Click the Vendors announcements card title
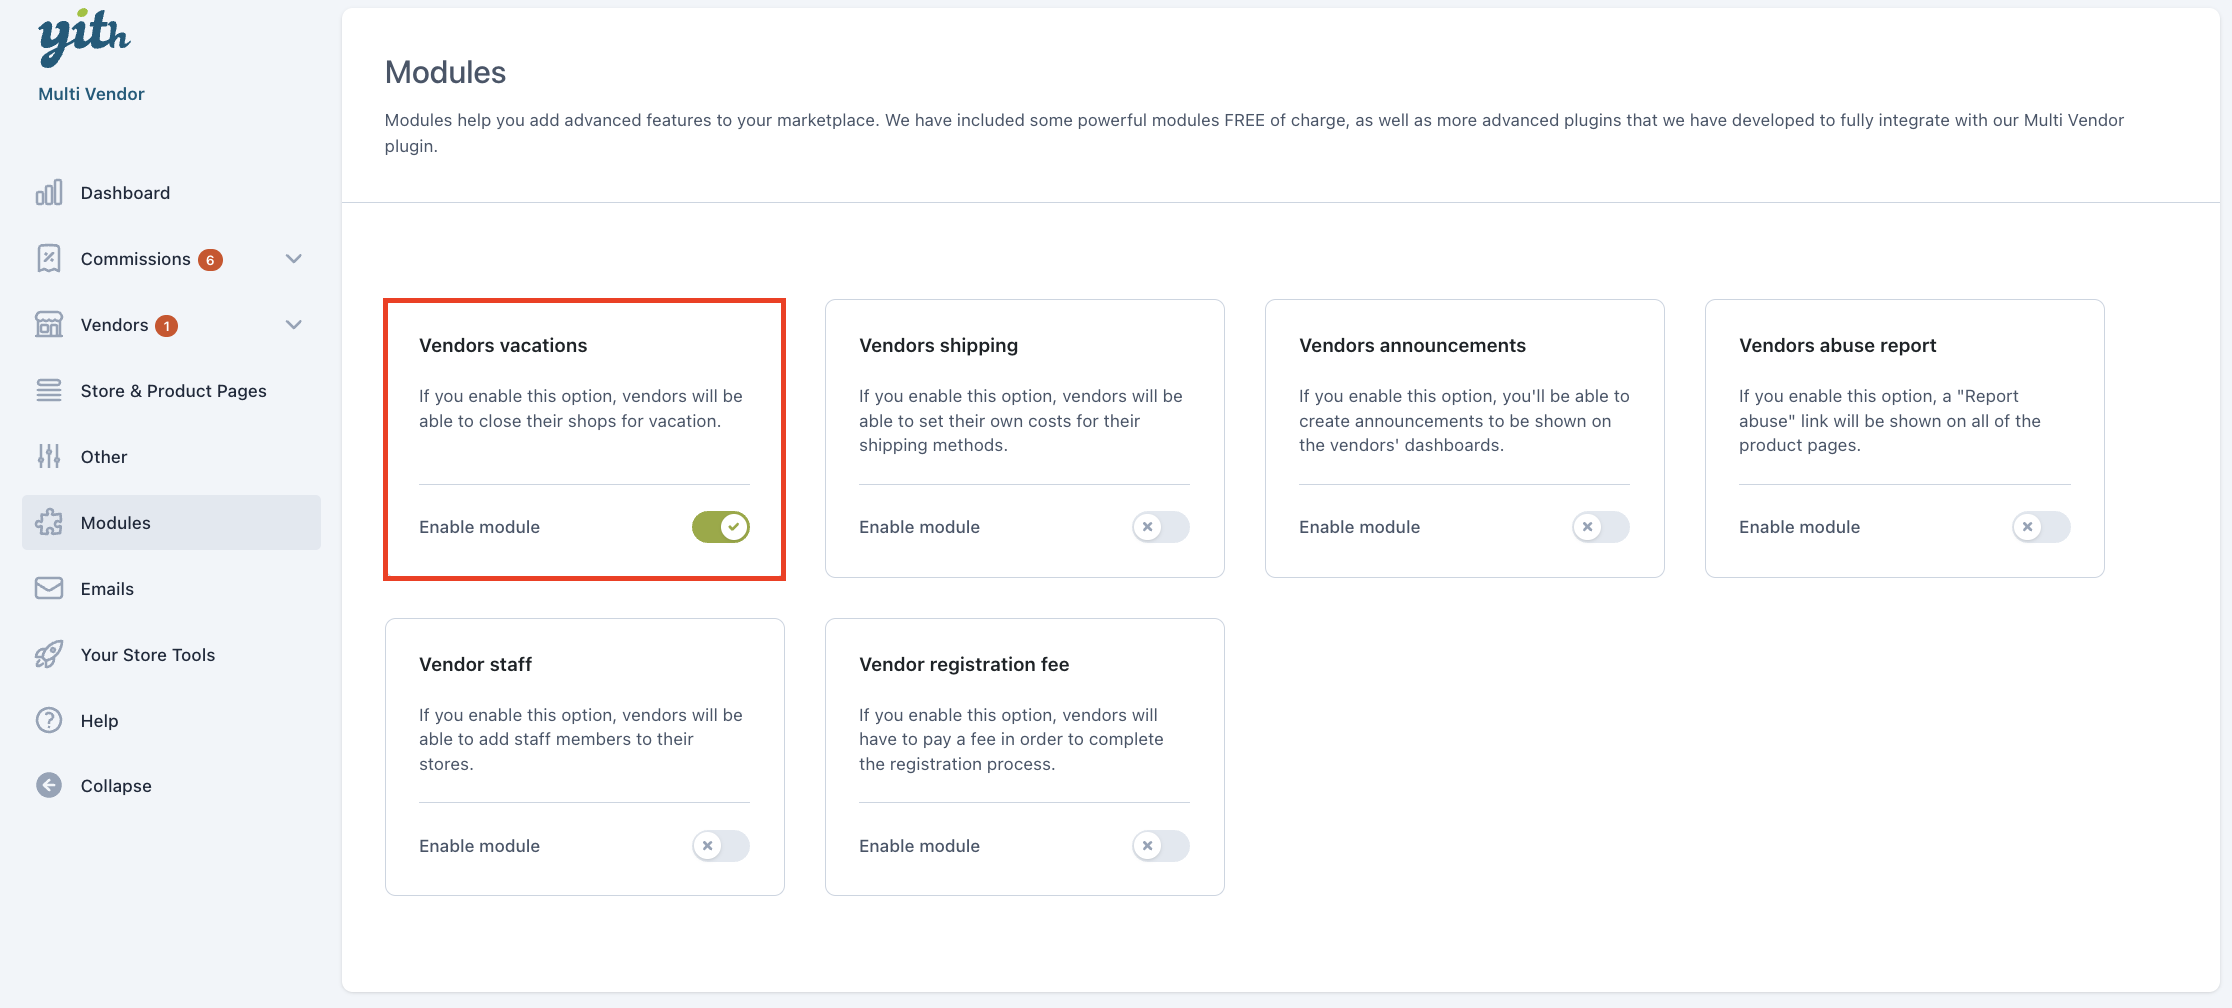 tap(1412, 345)
